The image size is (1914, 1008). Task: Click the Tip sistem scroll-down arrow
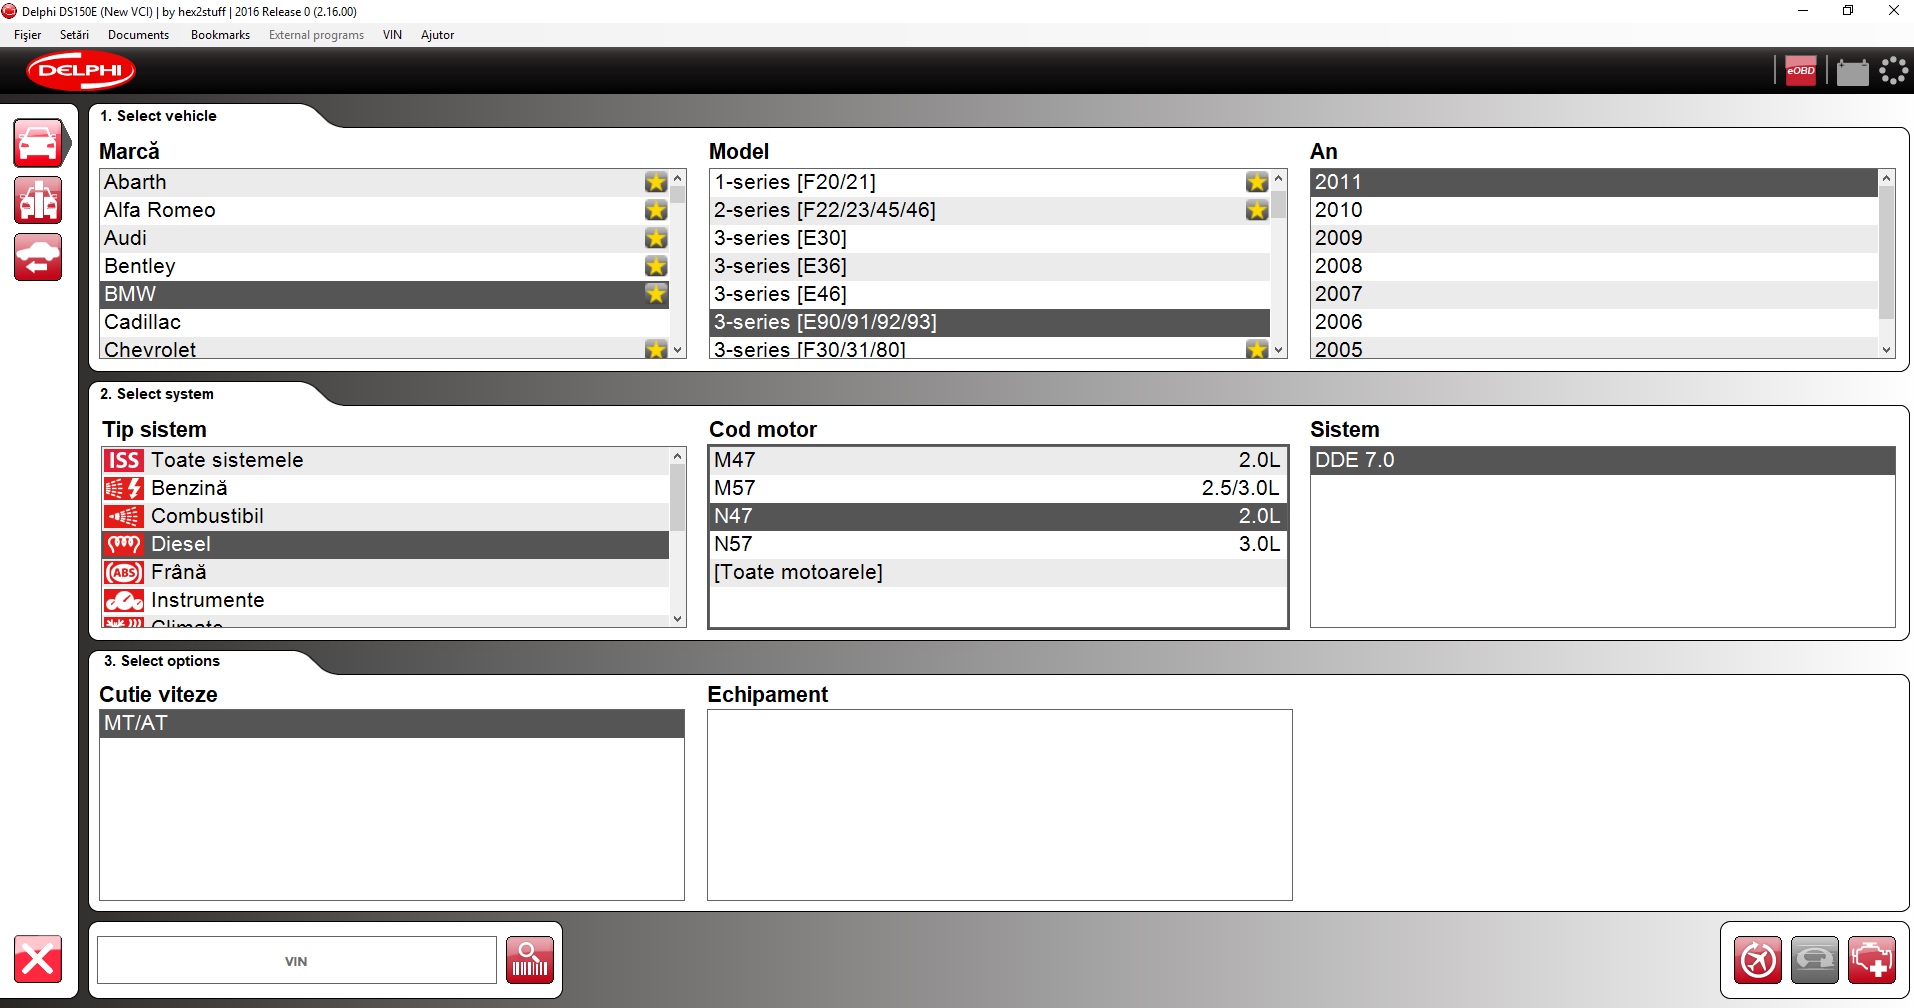pos(678,619)
